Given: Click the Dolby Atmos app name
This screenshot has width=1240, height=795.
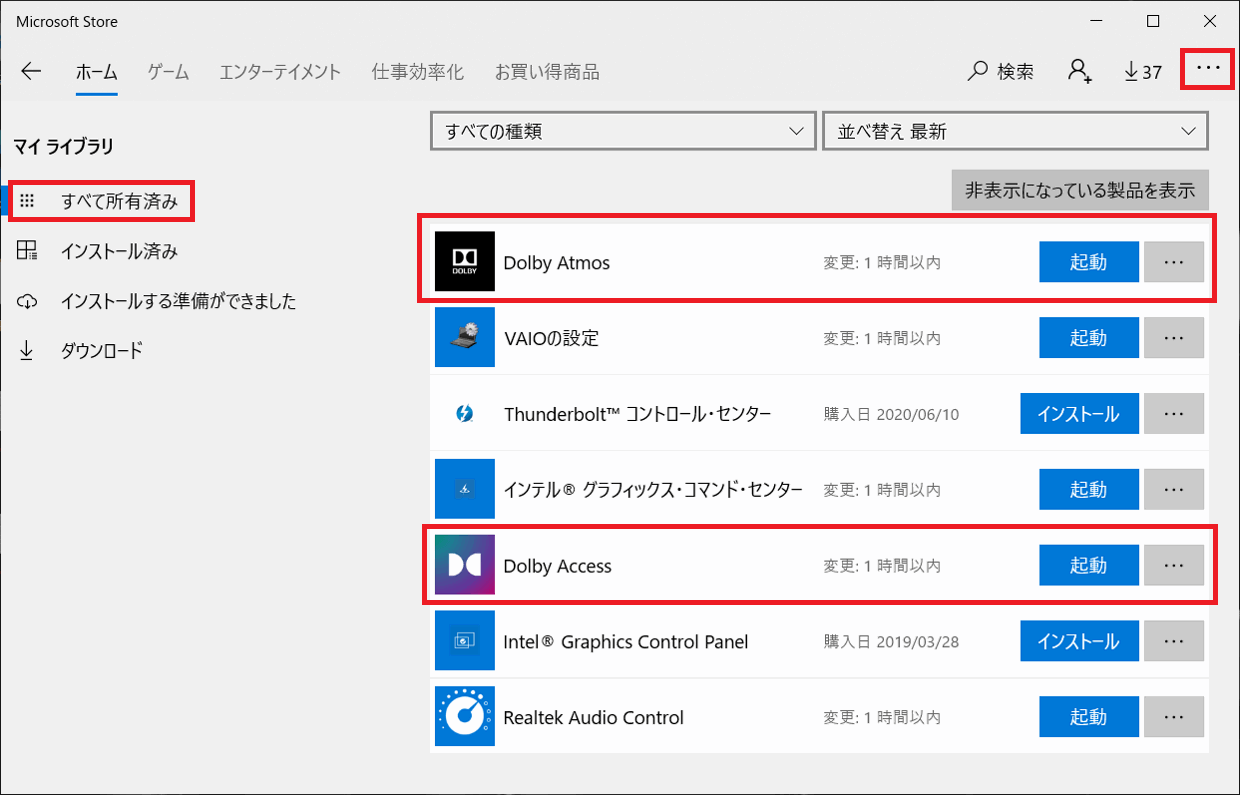Looking at the screenshot, I should 557,263.
